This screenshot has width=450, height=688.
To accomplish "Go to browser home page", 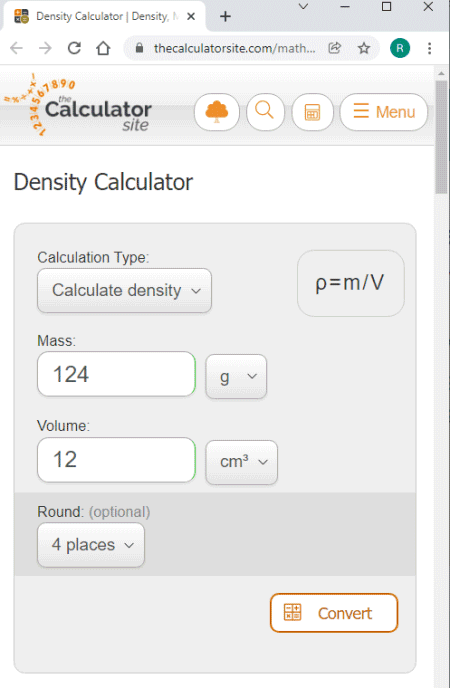I will [103, 48].
